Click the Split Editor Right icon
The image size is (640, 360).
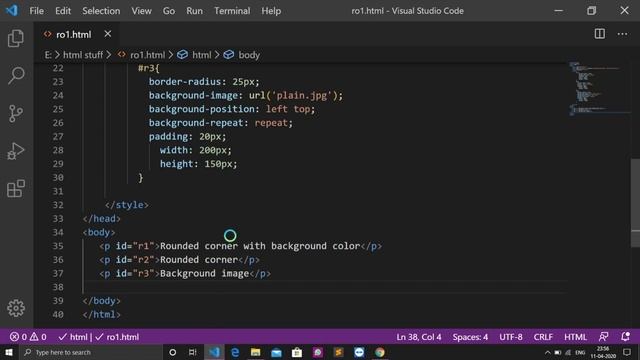(600, 34)
